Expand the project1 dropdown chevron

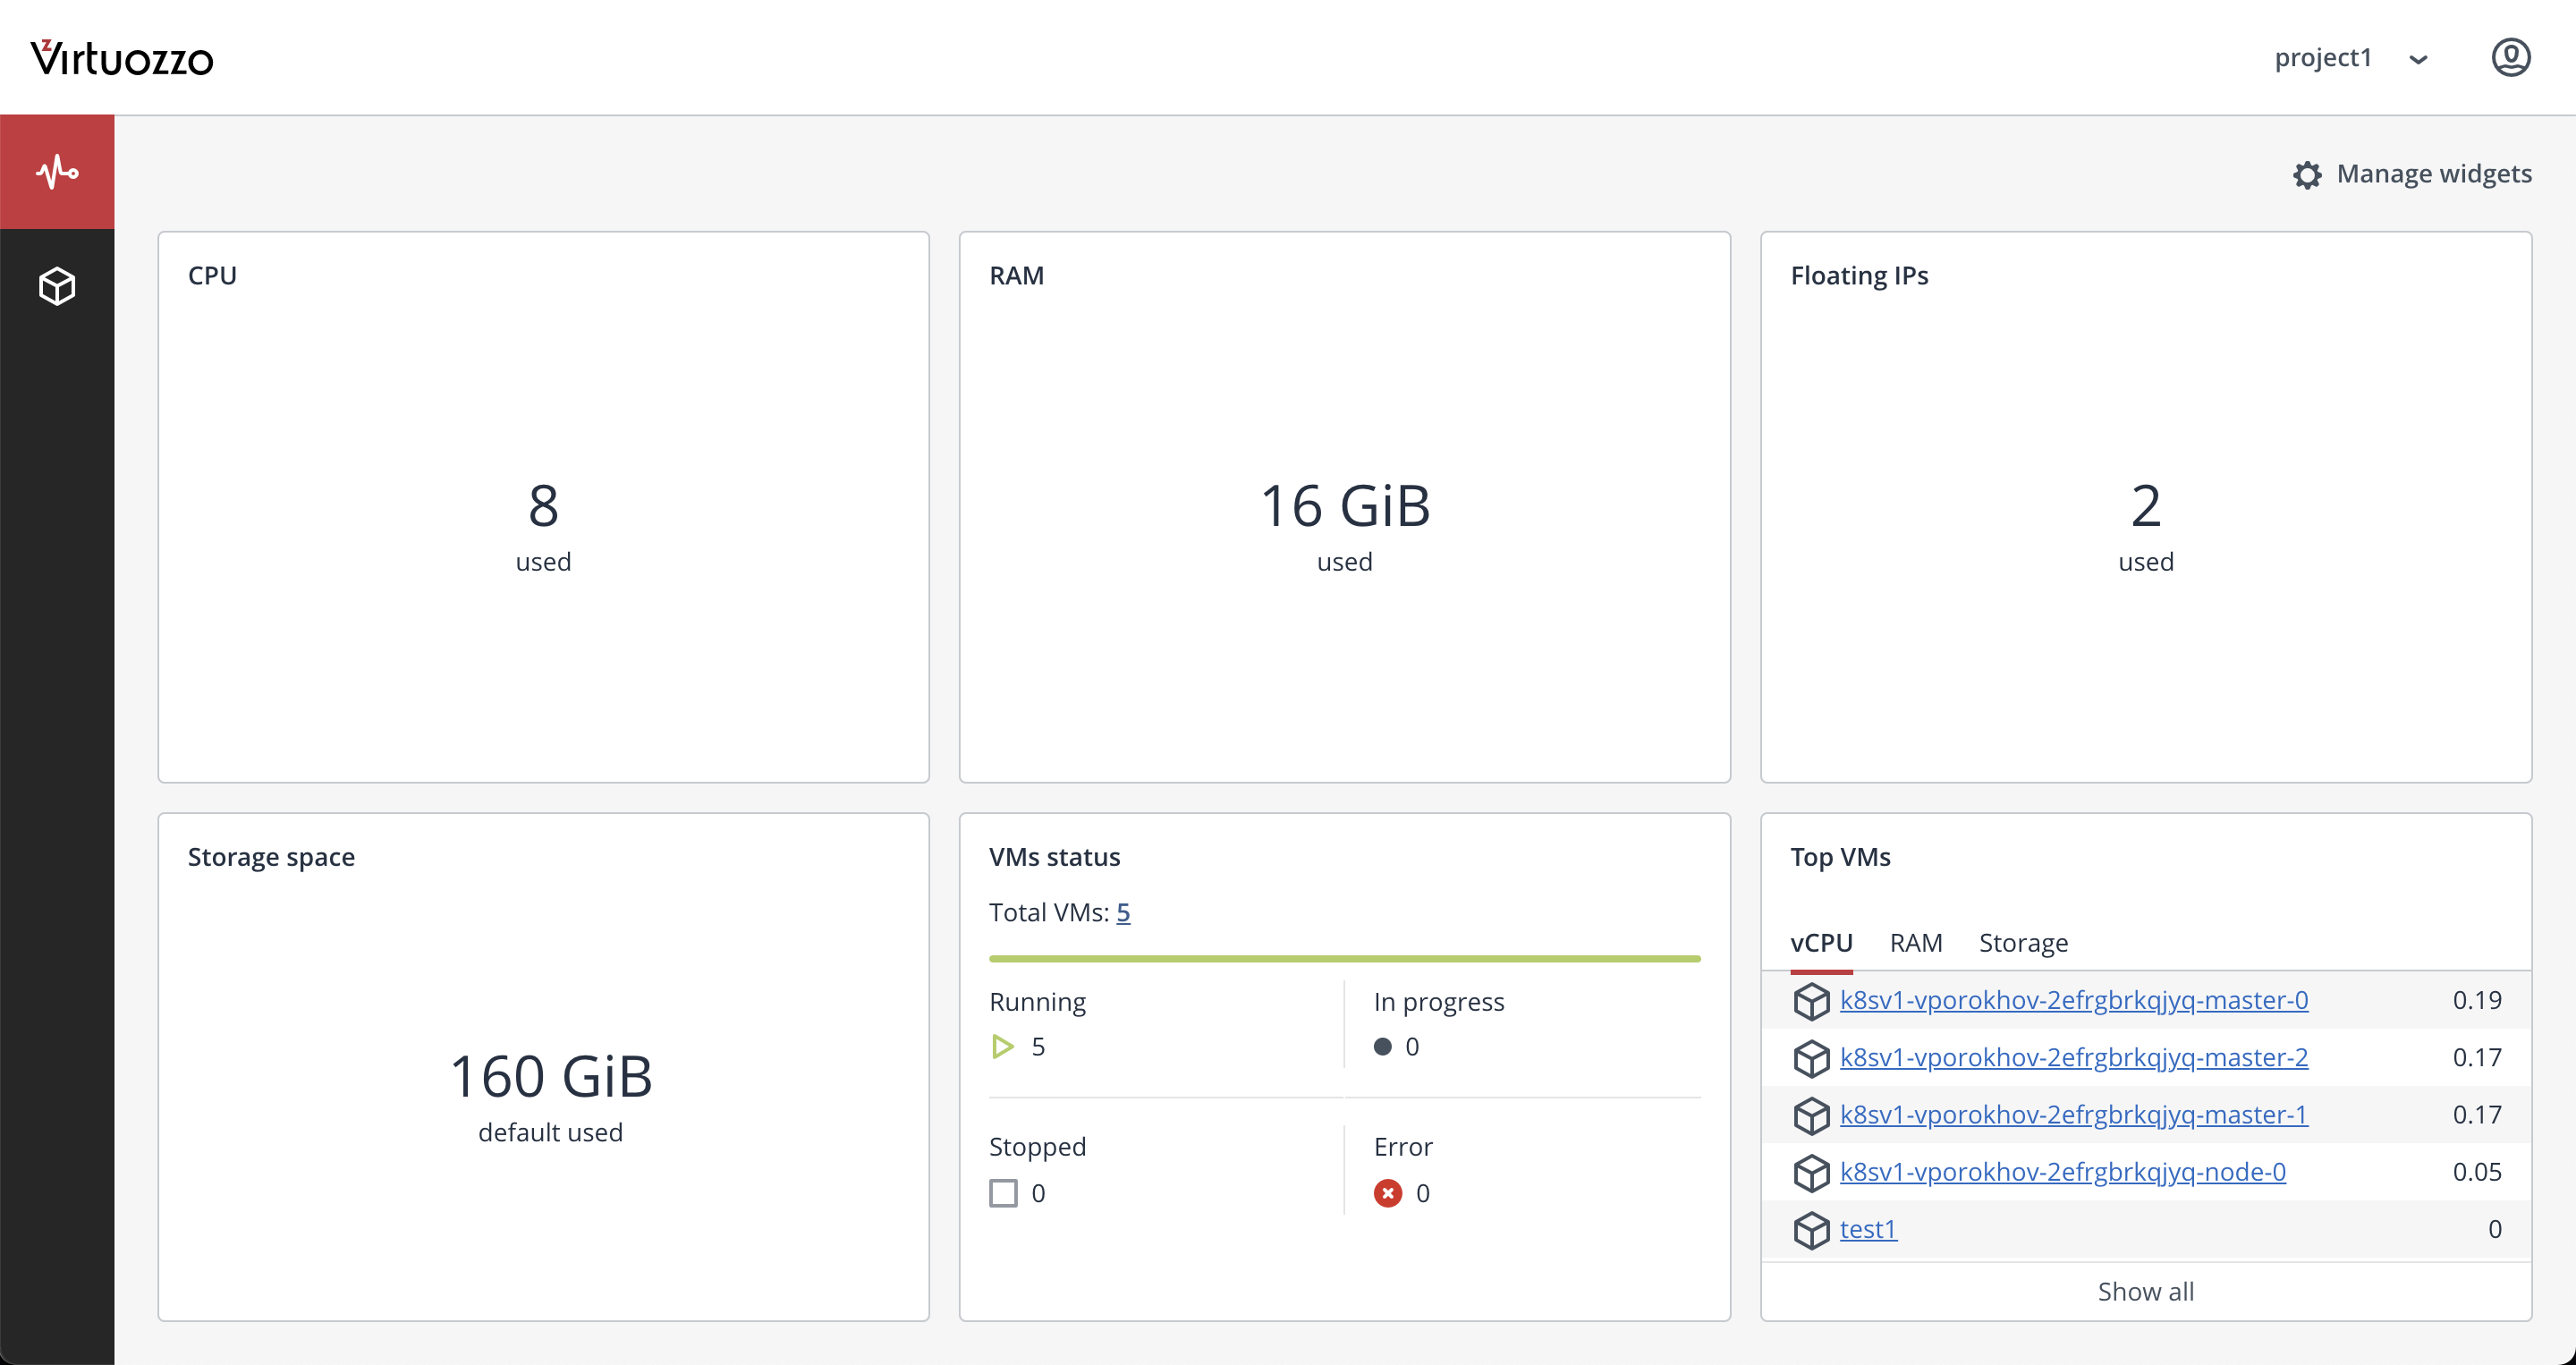pyautogui.click(x=2418, y=60)
